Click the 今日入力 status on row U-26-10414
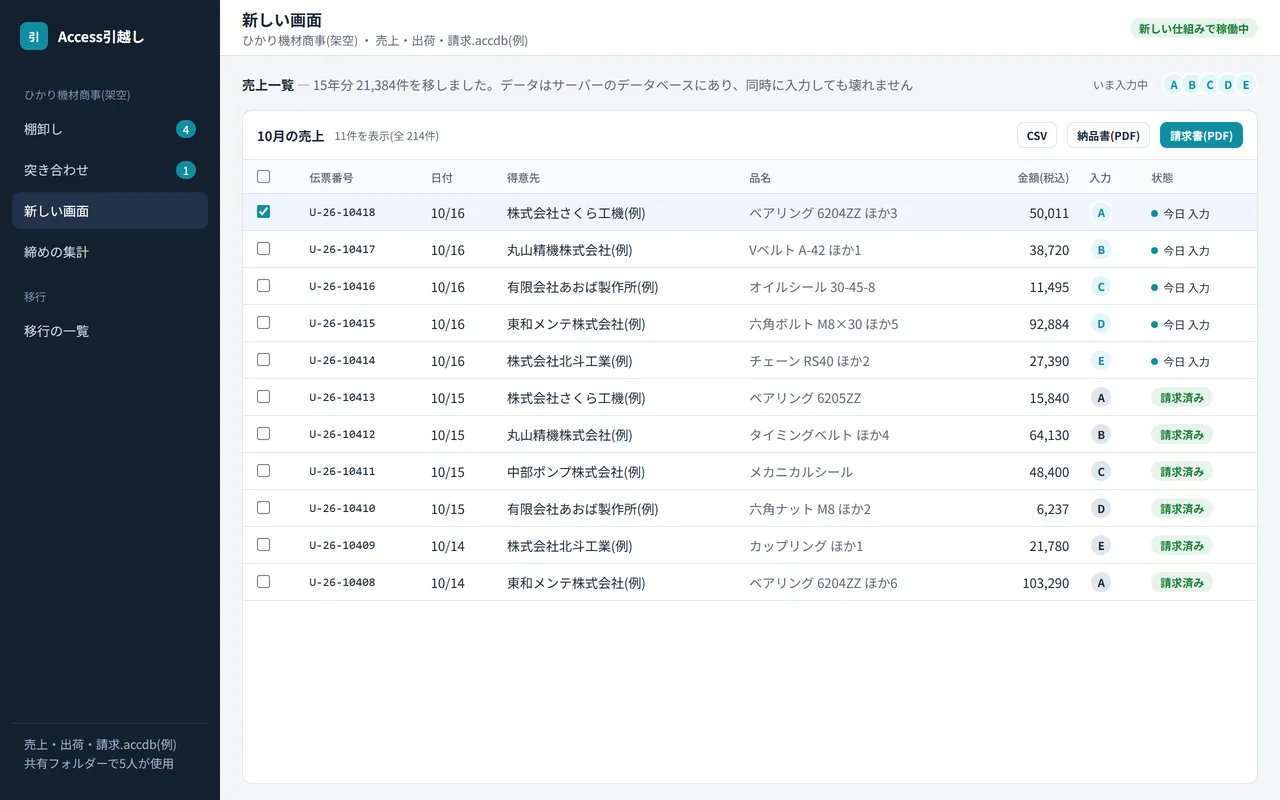Screen dimensions: 1280x800 (1181, 361)
